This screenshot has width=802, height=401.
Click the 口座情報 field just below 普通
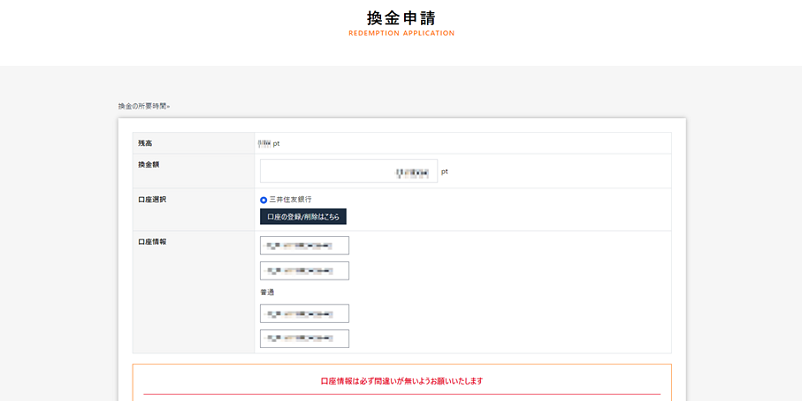[x=304, y=314]
